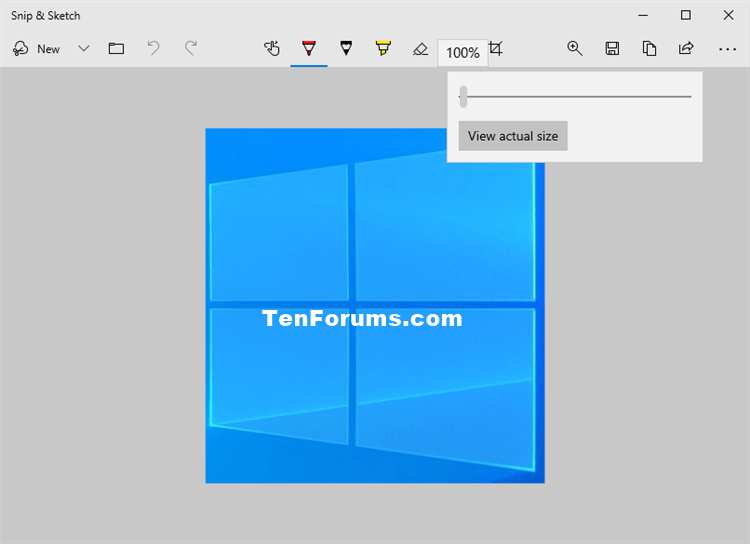This screenshot has width=750, height=544.
Task: Maximize the Snip & Sketch window
Action: [685, 15]
